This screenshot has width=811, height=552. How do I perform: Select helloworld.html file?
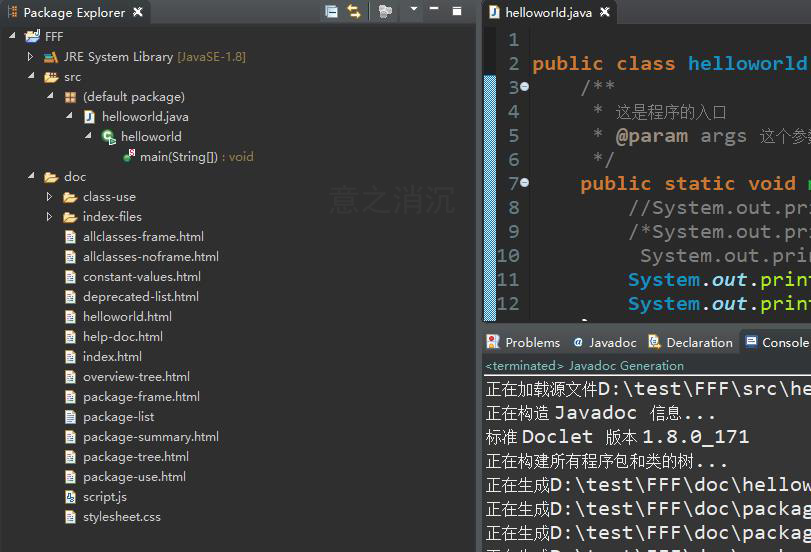click(x=127, y=317)
